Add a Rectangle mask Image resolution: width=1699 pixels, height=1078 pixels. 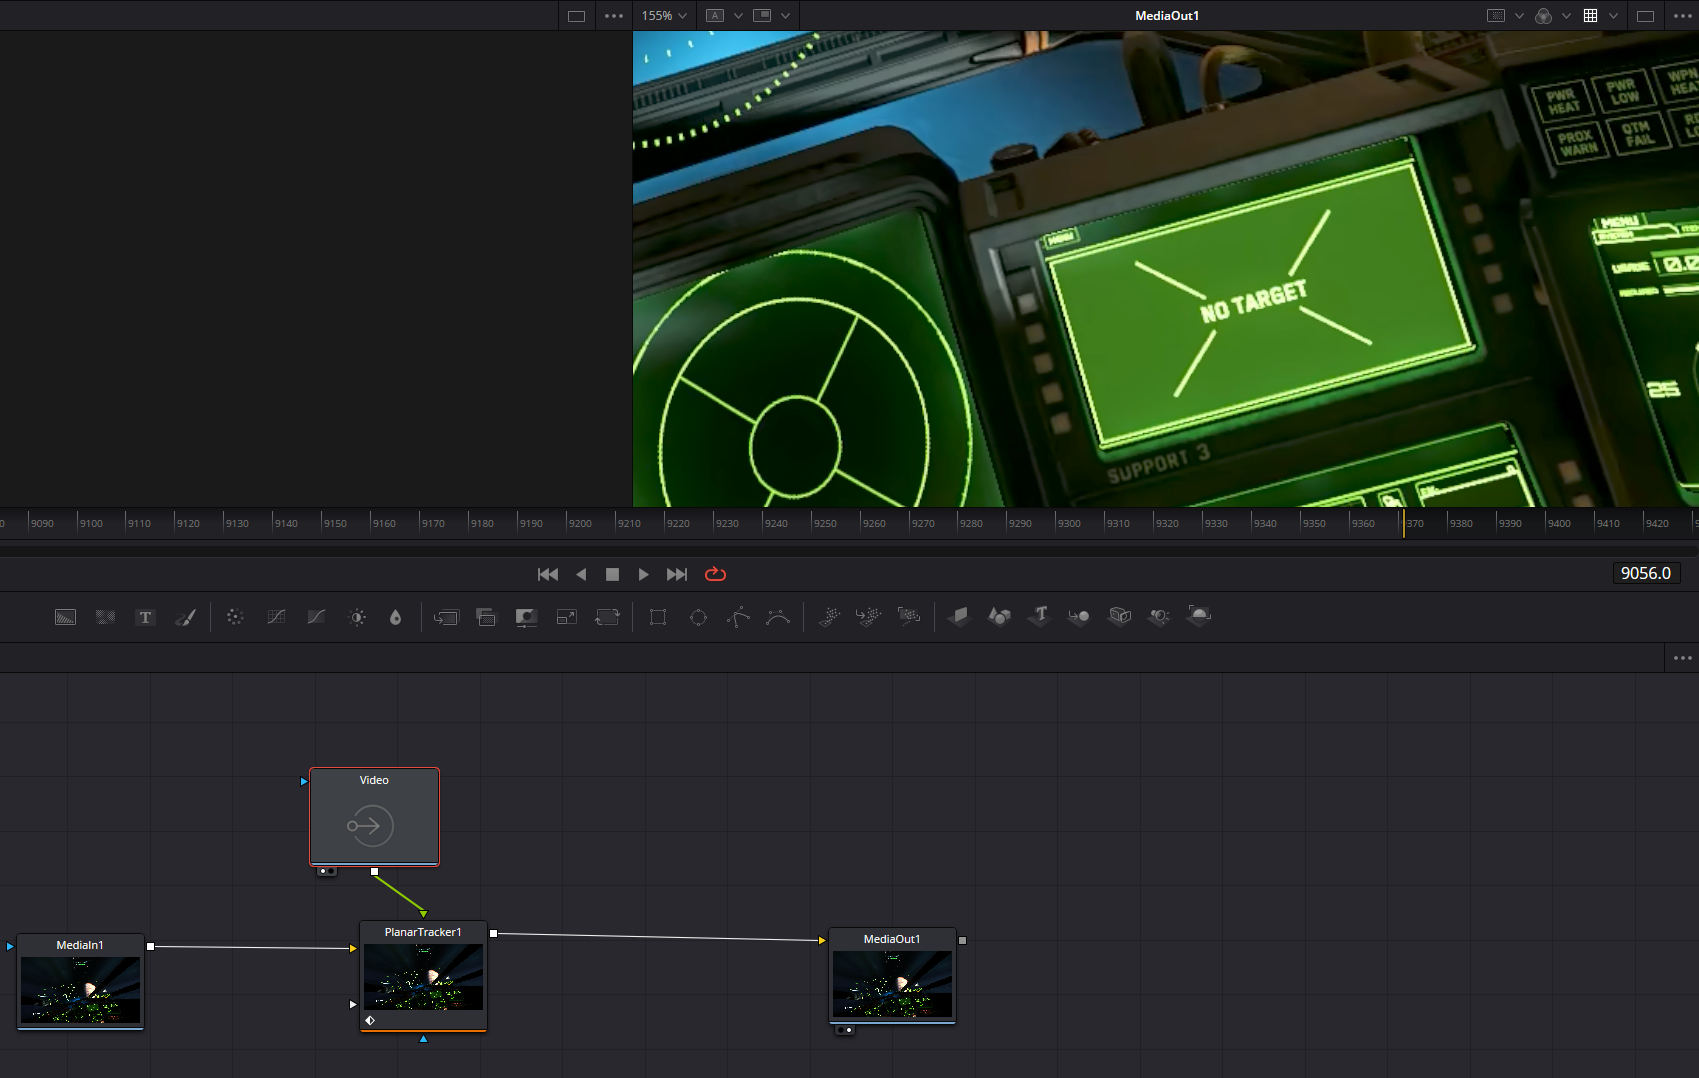658,617
